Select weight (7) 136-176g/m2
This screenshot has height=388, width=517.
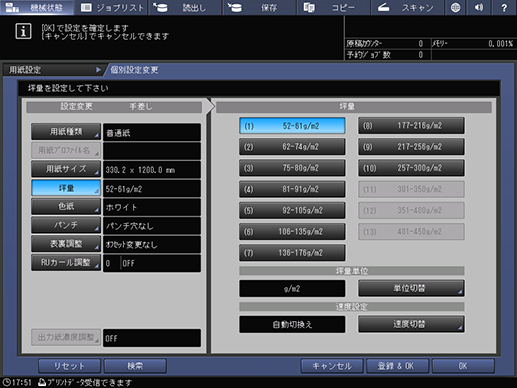[x=292, y=253]
